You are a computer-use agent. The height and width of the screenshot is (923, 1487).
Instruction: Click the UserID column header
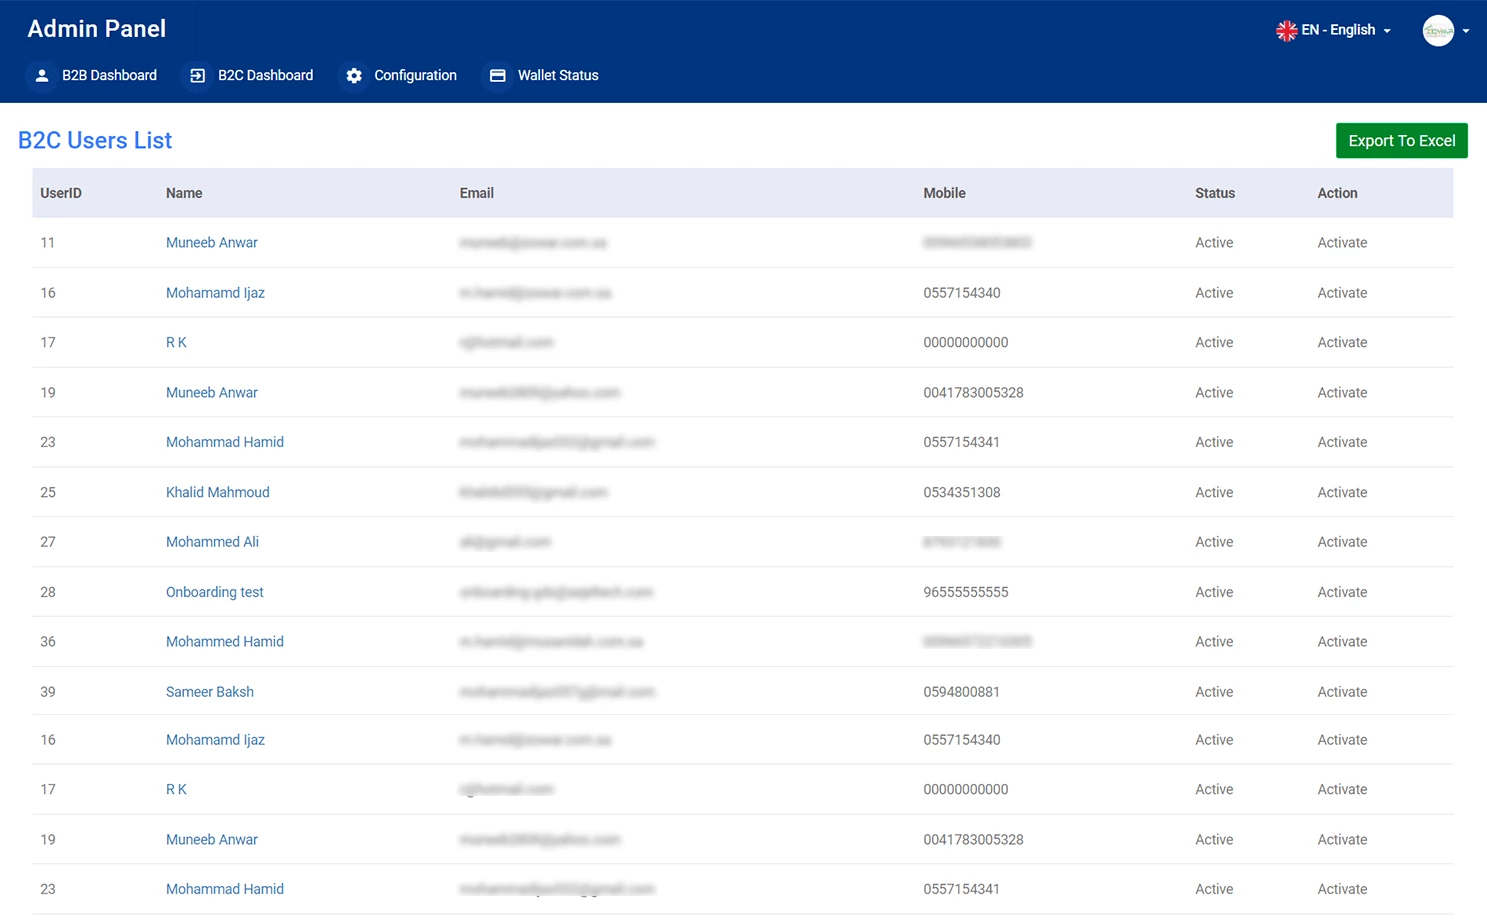tap(60, 193)
